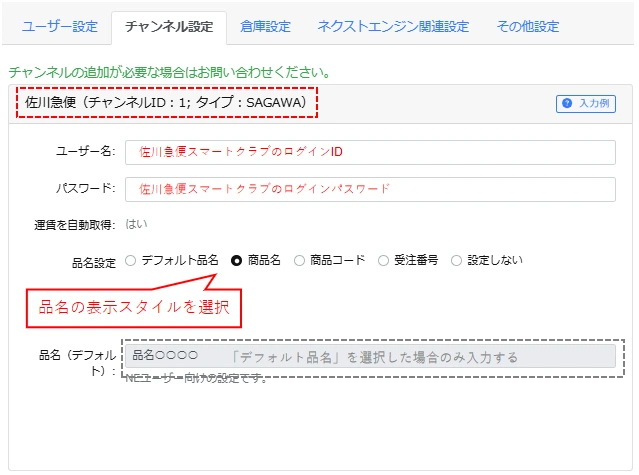639x475 pixels.
Task: Open the ユーザー設定 tab
Action: (x=60, y=27)
